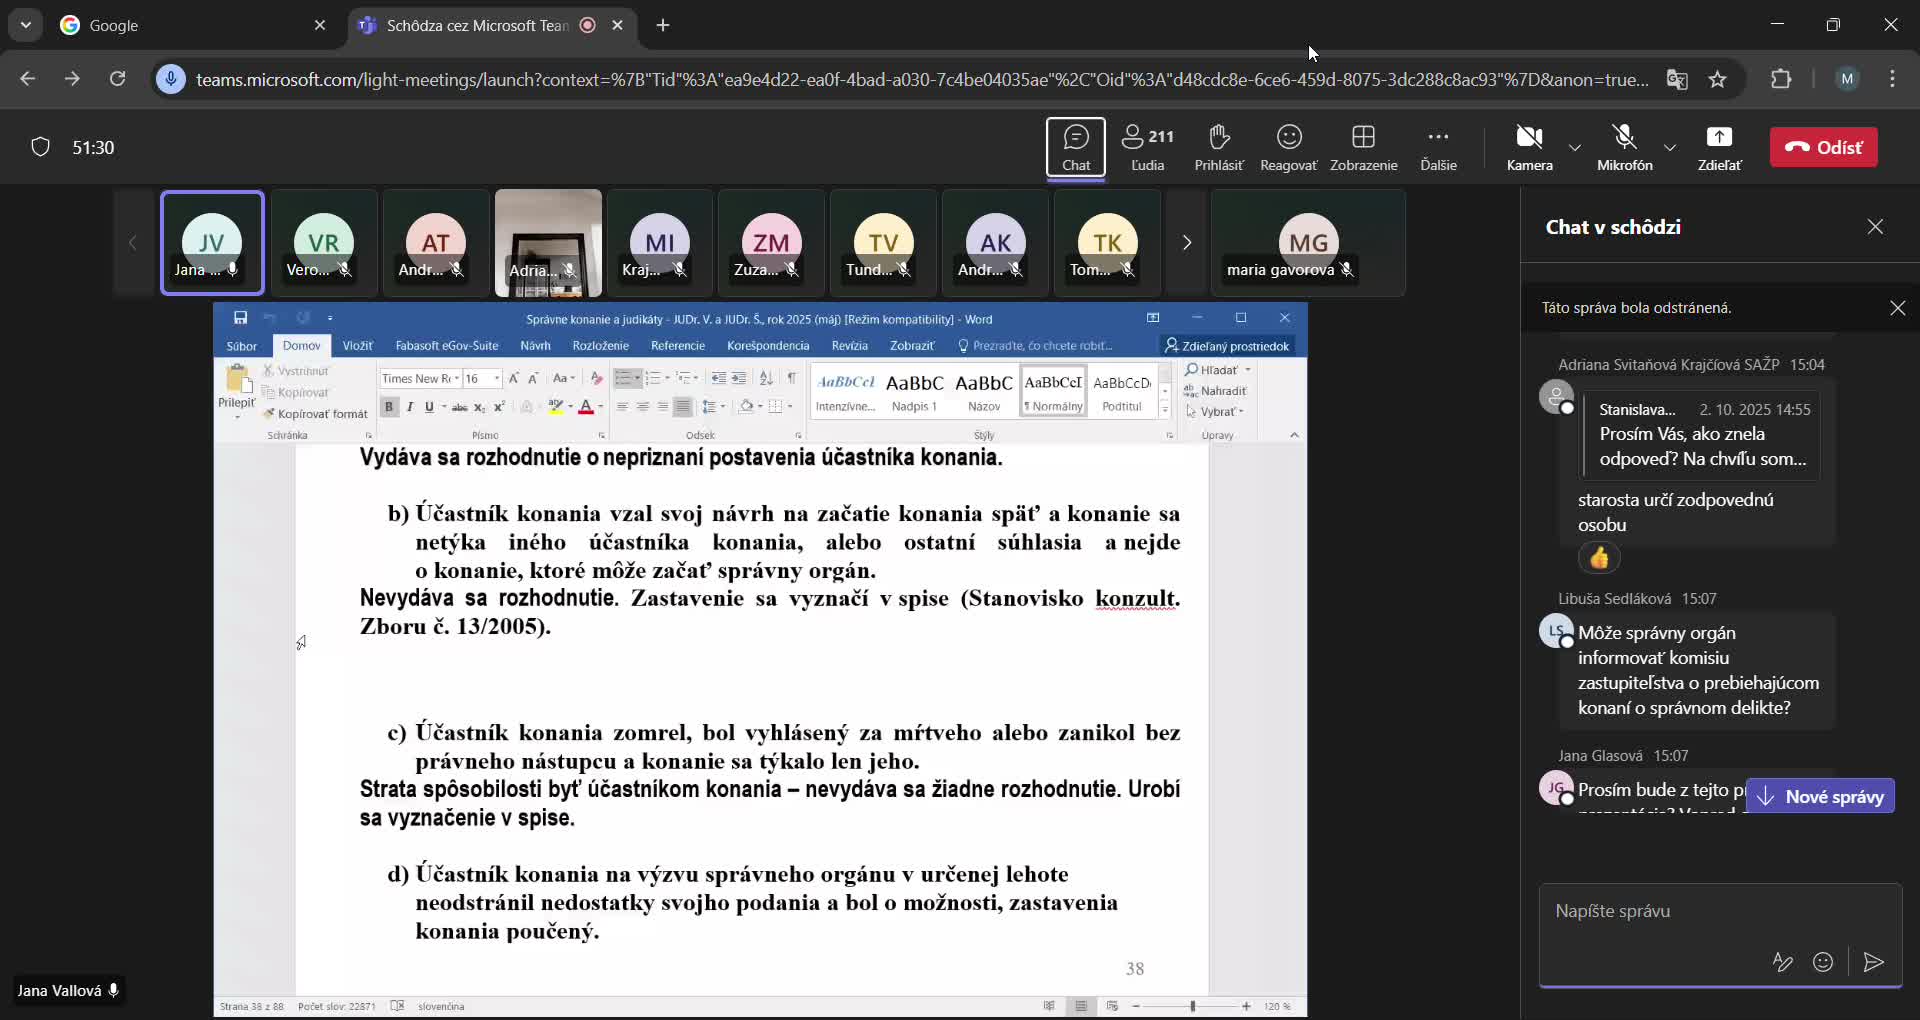Click the subscript formatting icon

pos(479,406)
